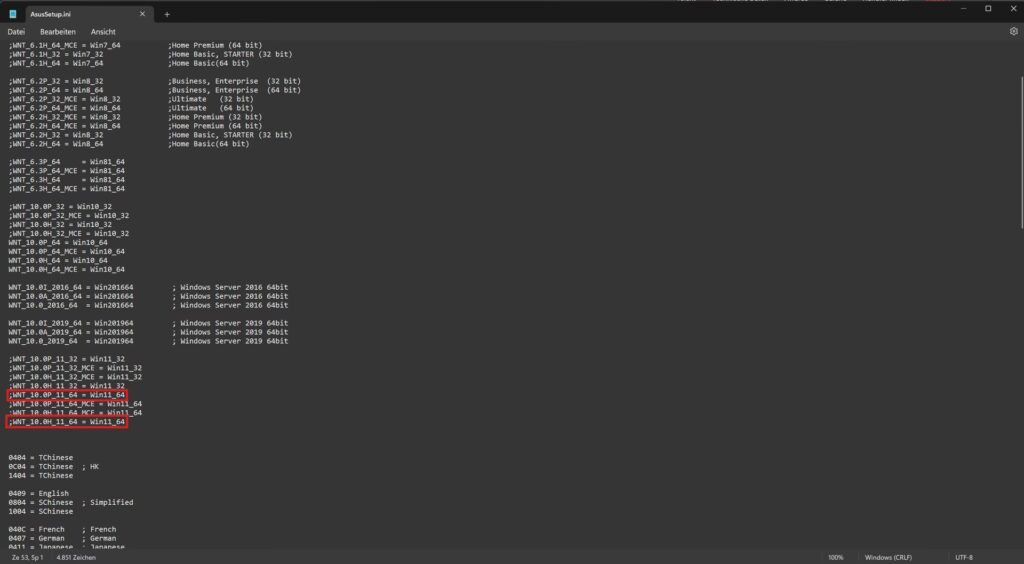This screenshot has height=564, width=1024.
Task: Open the Bearbeiten menu
Action: tap(57, 32)
